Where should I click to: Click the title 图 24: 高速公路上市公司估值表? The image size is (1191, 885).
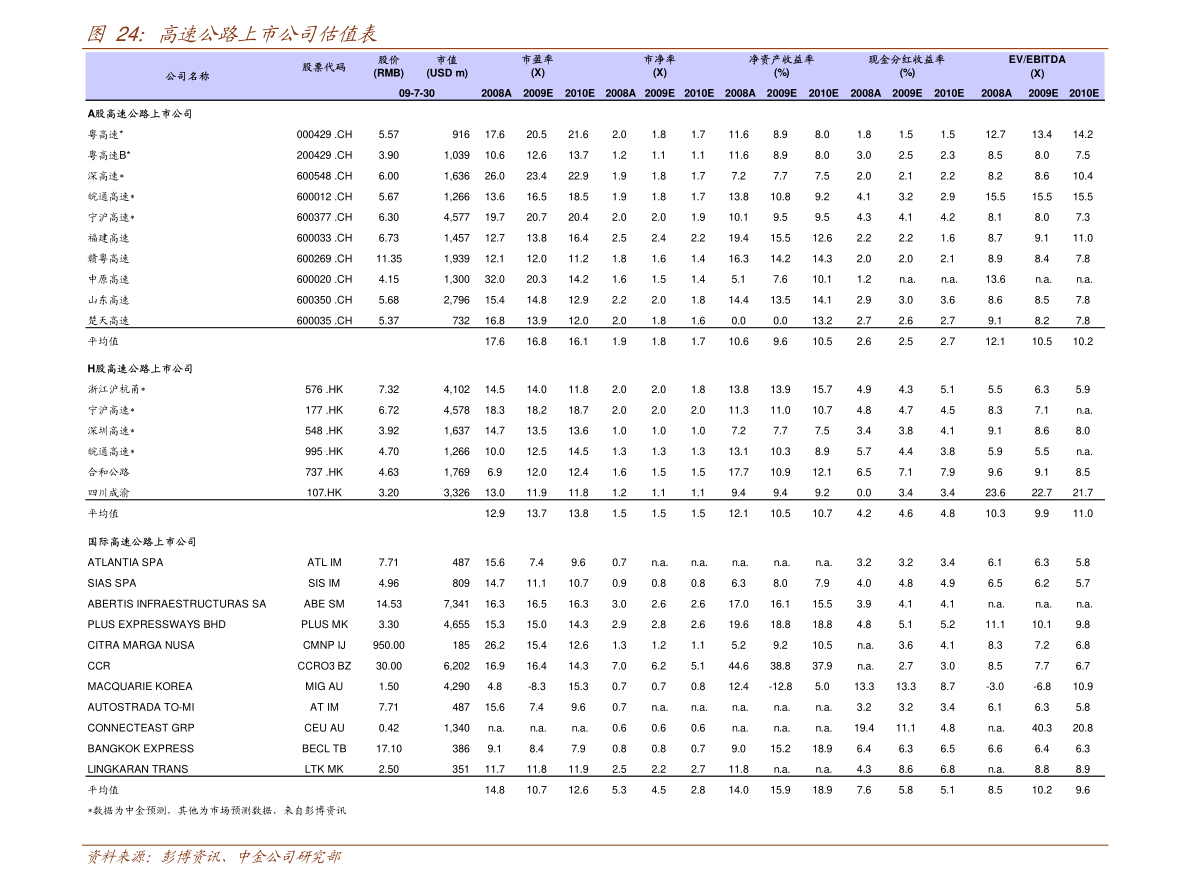pyautogui.click(x=232, y=34)
